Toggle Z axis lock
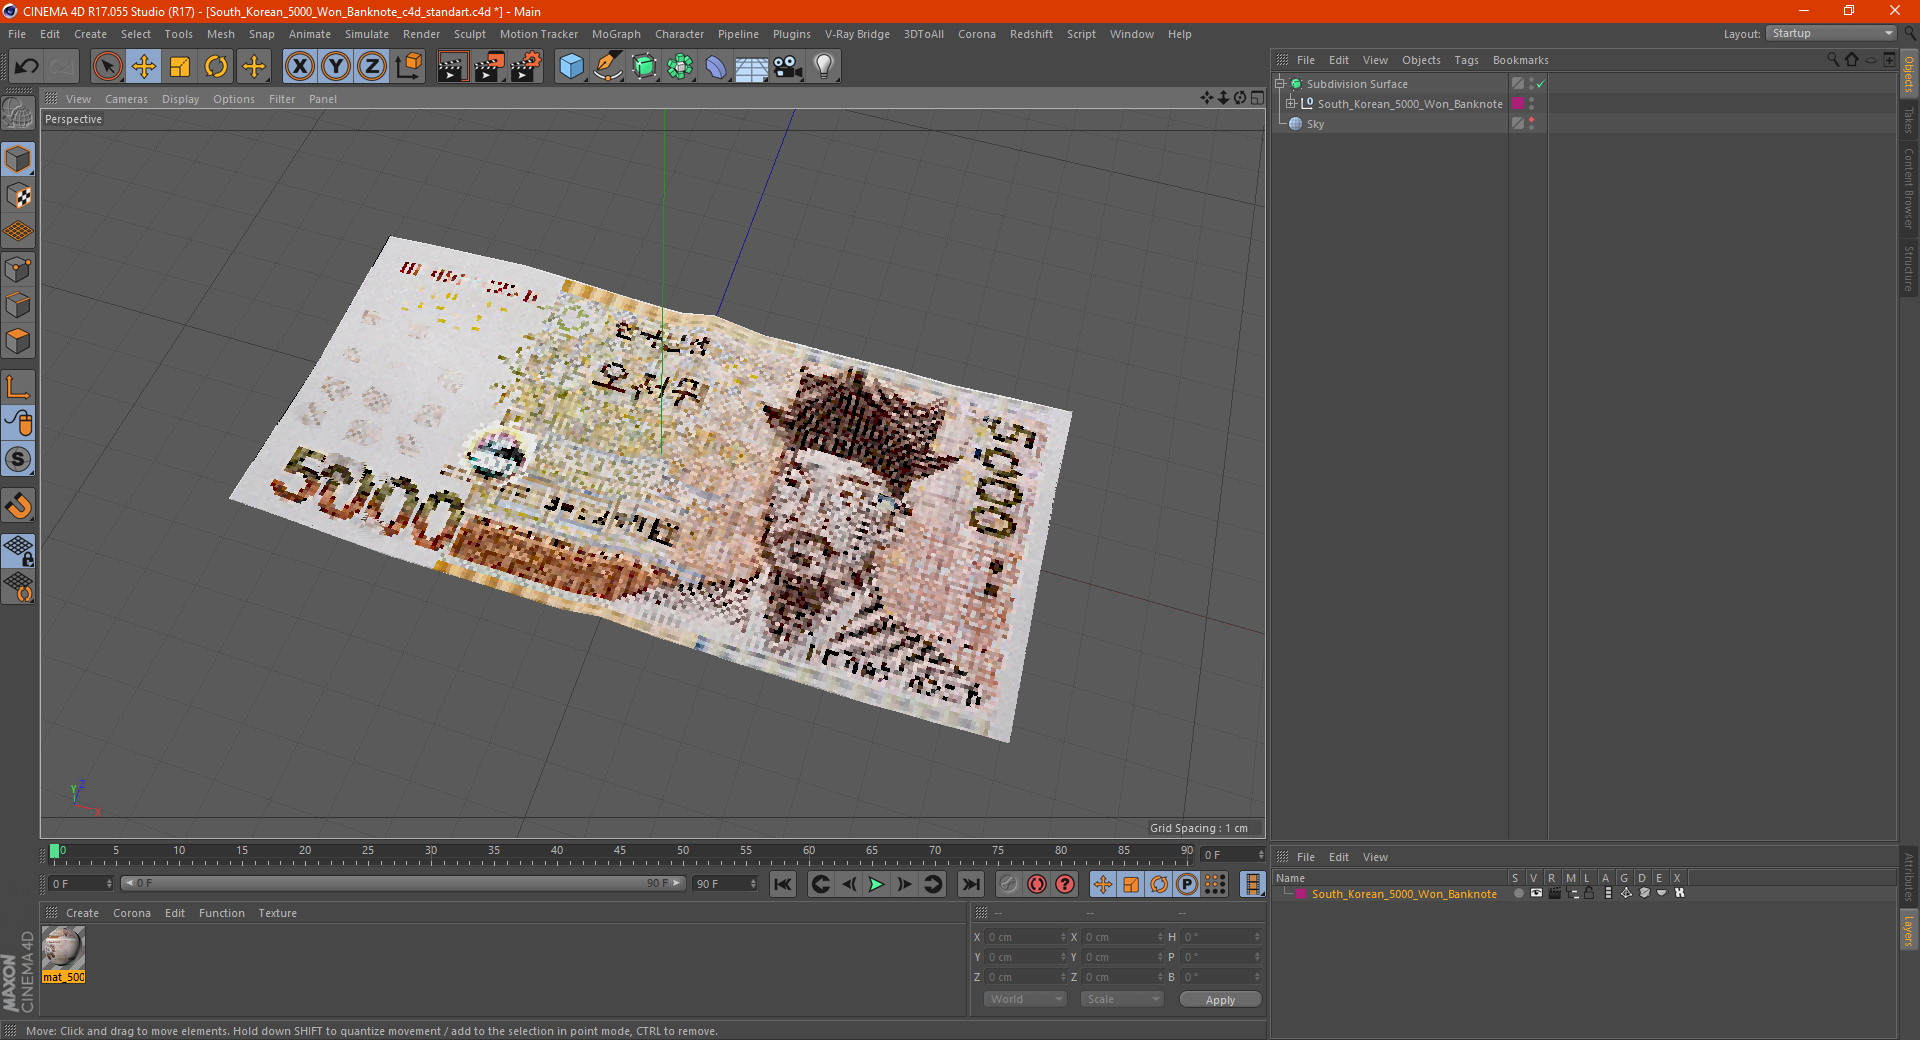The height and width of the screenshot is (1040, 1920). tap(372, 67)
